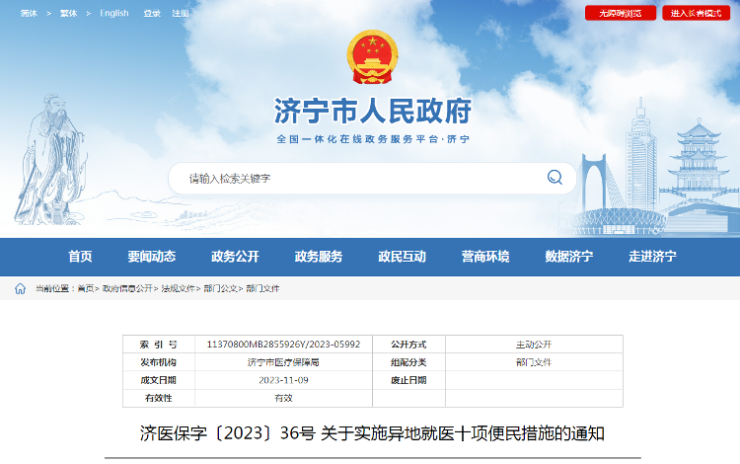Switch to 繁体 Chinese version
The height and width of the screenshot is (464, 740).
[68, 13]
